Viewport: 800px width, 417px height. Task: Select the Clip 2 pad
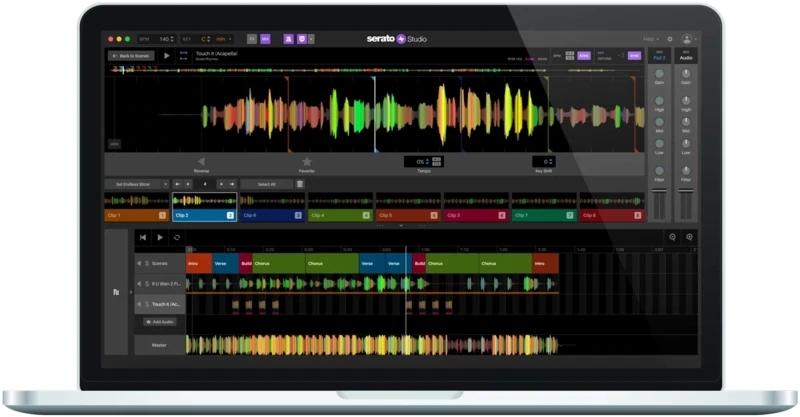[x=204, y=207]
